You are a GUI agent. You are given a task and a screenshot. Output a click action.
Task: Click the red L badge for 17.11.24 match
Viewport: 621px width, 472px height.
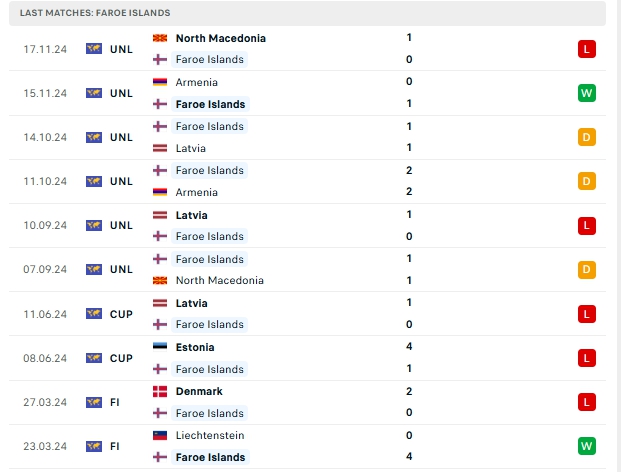tap(587, 49)
